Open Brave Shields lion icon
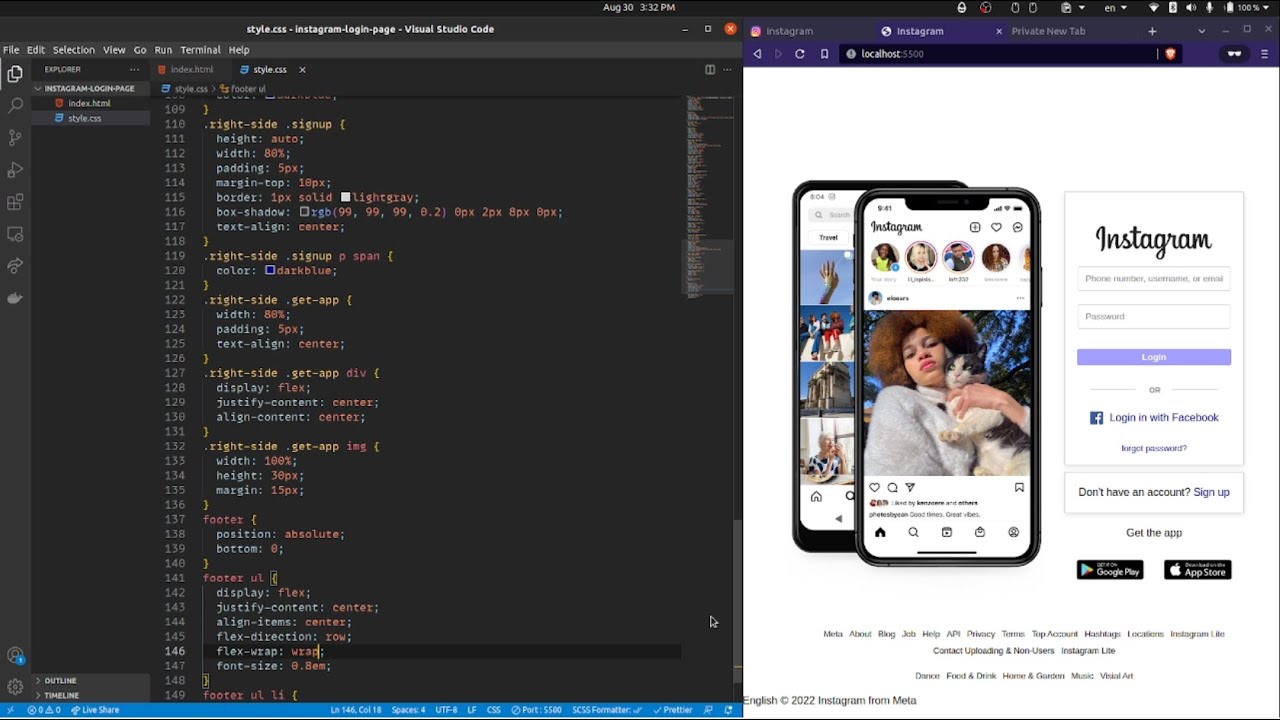 tap(1170, 54)
